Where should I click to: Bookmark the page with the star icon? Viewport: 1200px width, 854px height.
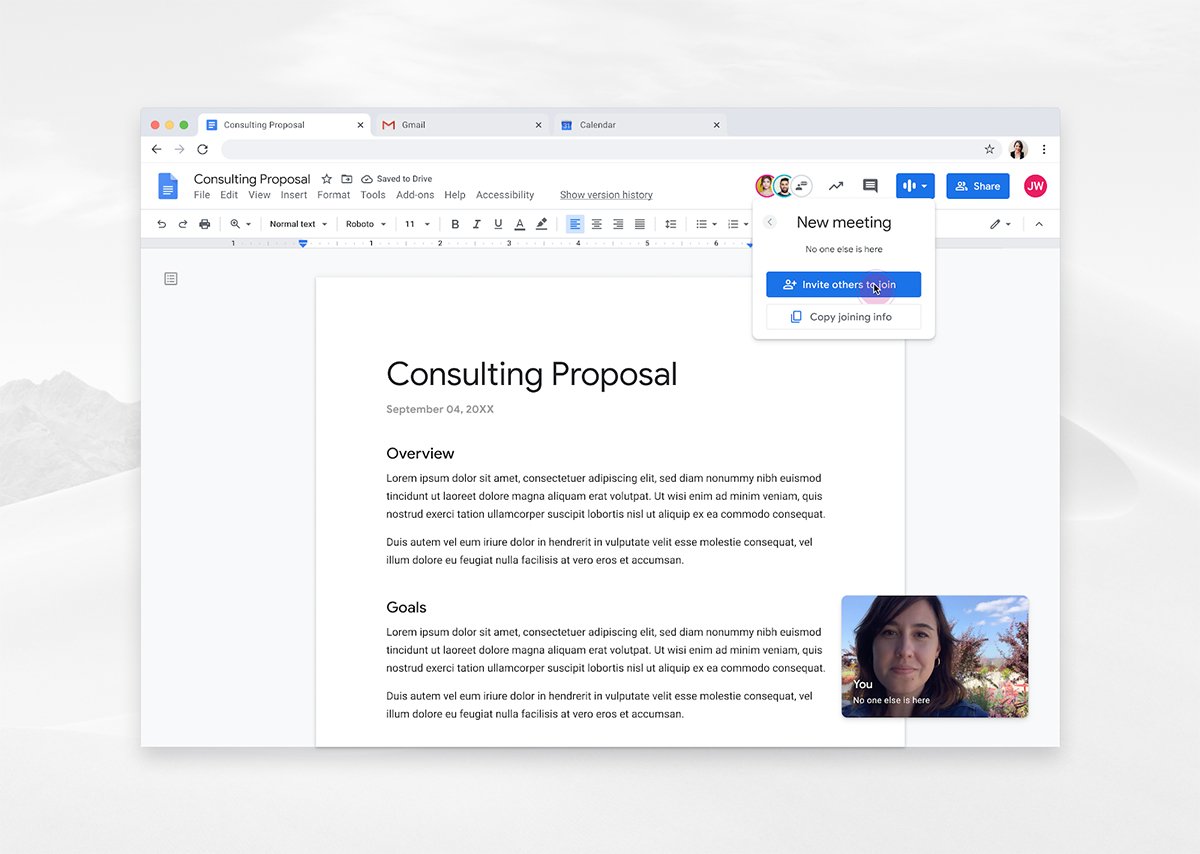[989, 149]
